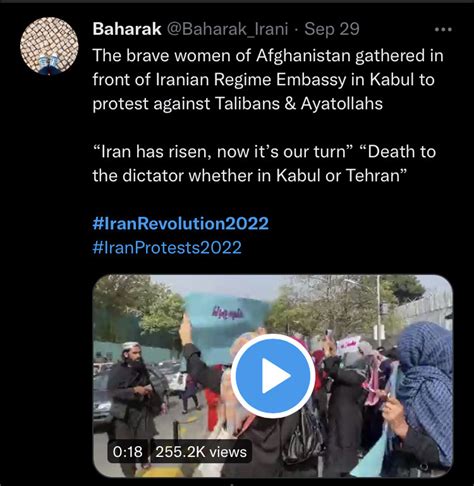Click the round Baharak profile avatar
This screenshot has width=474, height=486.
[x=49, y=46]
